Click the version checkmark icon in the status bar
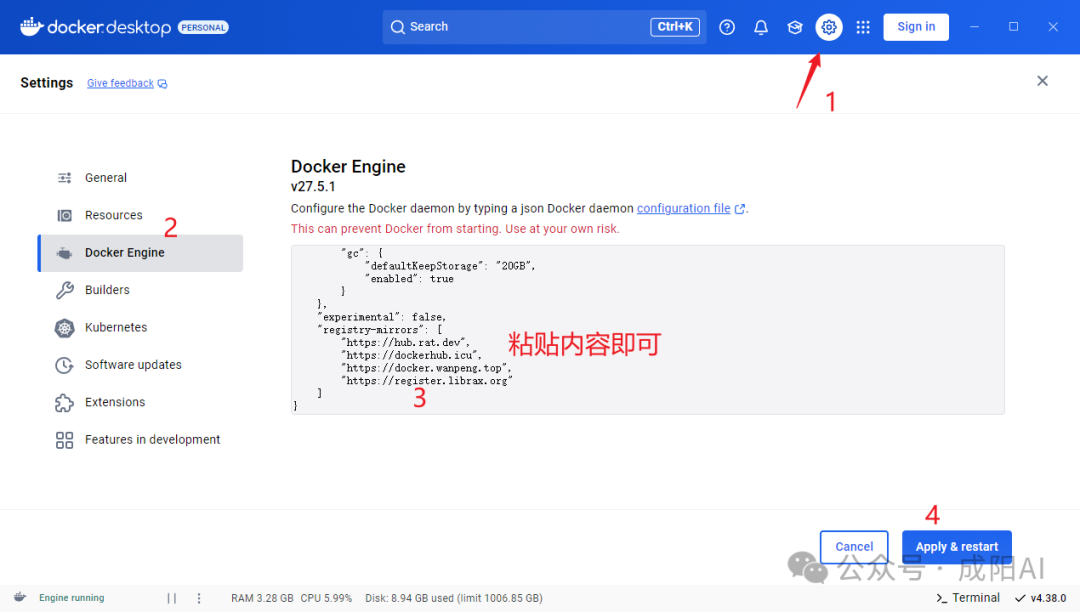Screen dimensions: 1080x612 [x=1020, y=598]
